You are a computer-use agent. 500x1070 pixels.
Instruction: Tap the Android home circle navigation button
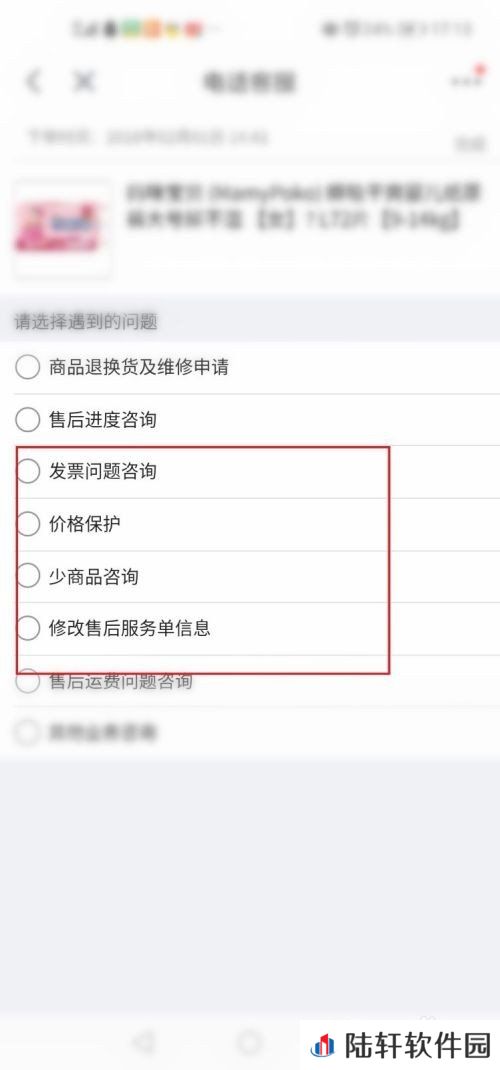250,1041
